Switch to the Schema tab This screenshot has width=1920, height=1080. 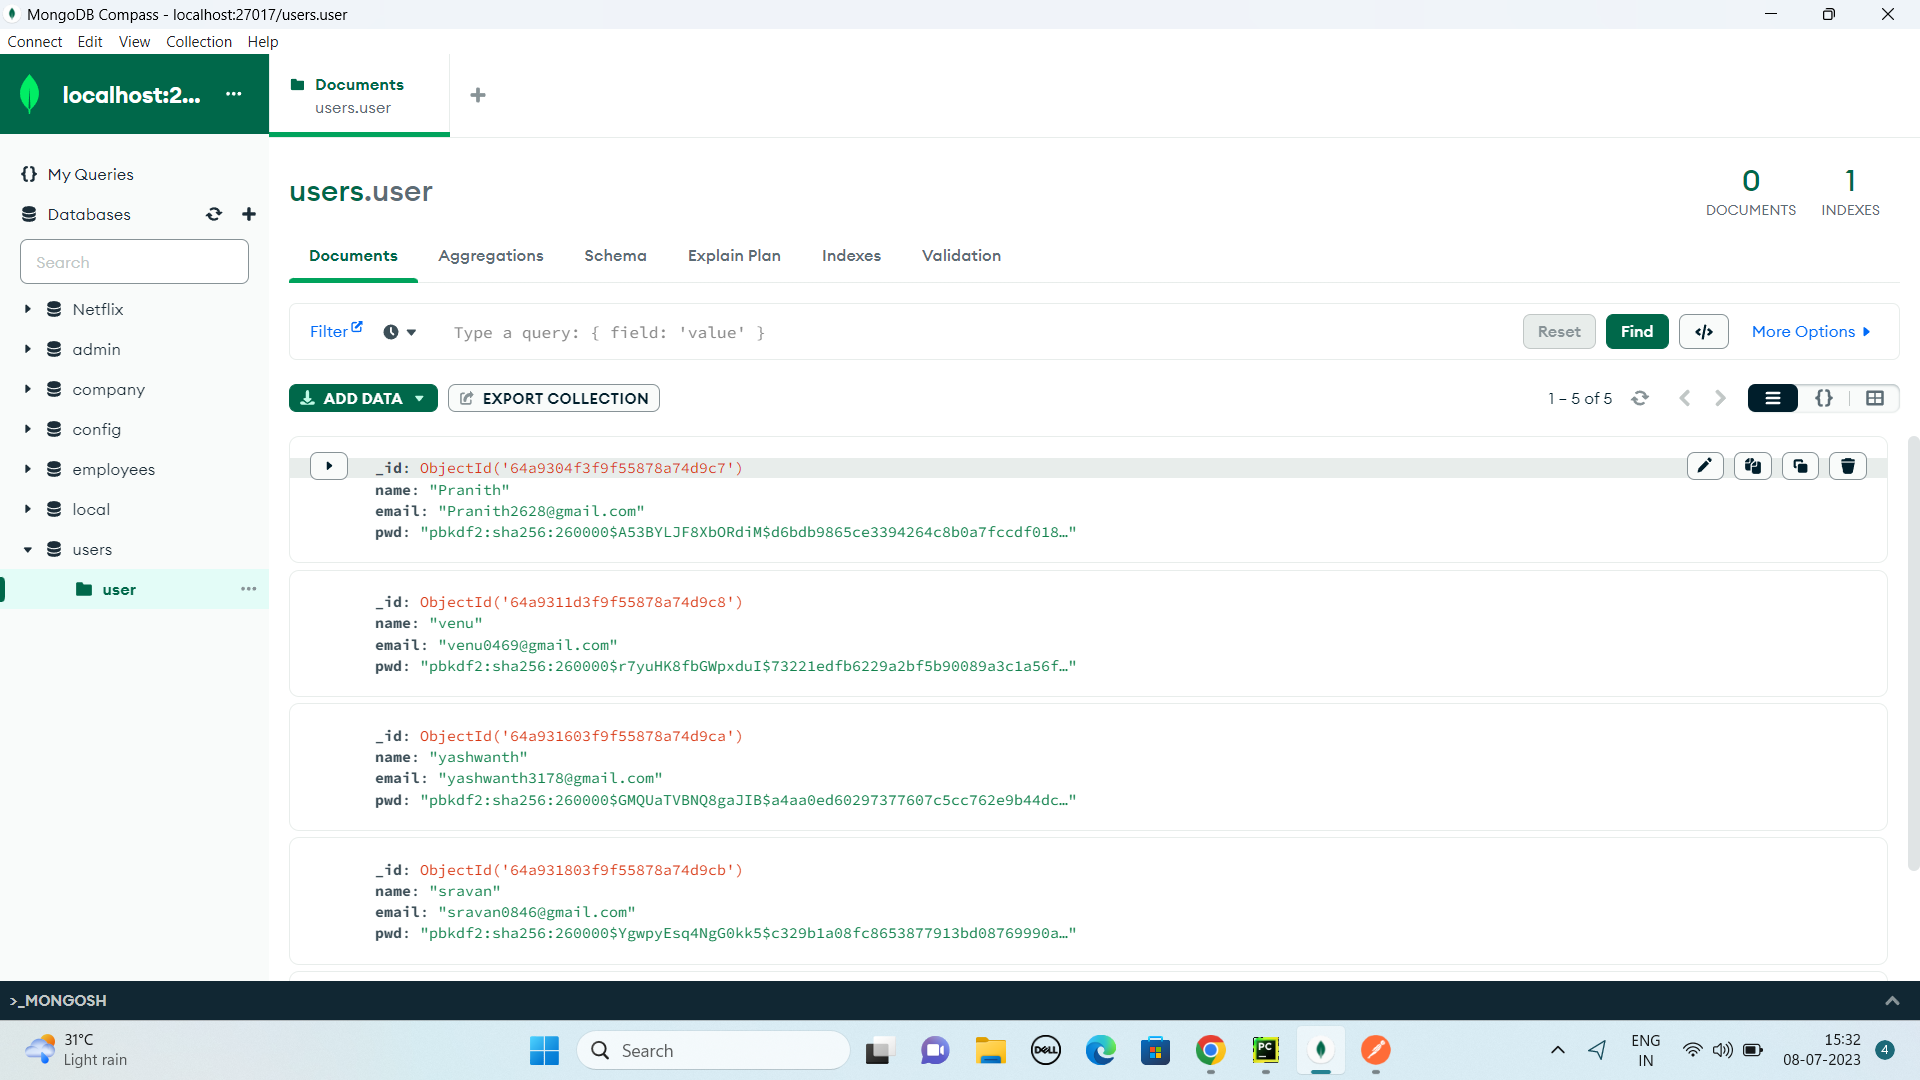click(615, 256)
